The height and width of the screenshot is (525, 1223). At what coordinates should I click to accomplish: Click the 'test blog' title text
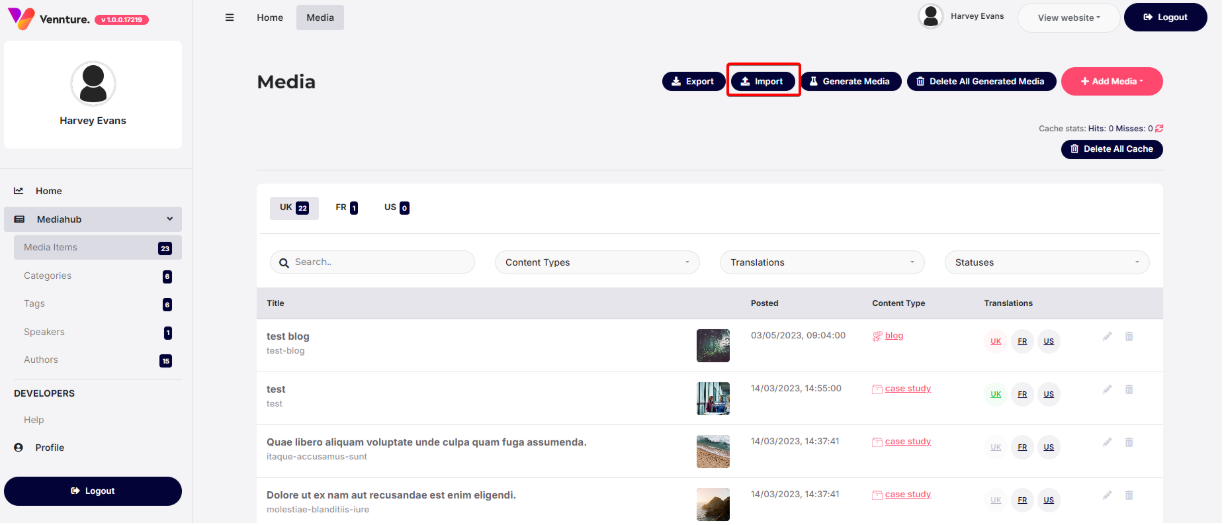click(288, 336)
